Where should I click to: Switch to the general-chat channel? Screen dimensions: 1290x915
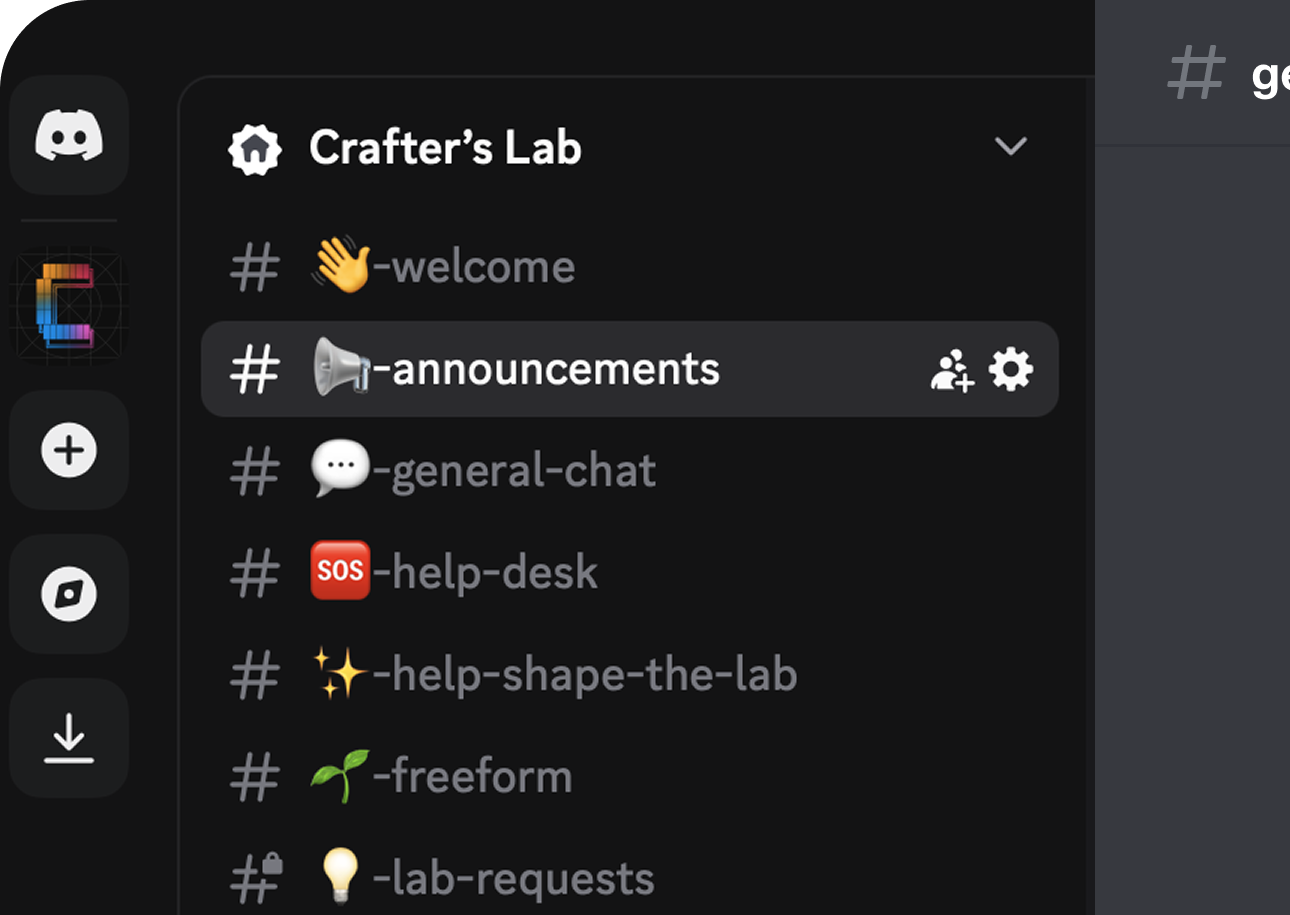pos(522,471)
